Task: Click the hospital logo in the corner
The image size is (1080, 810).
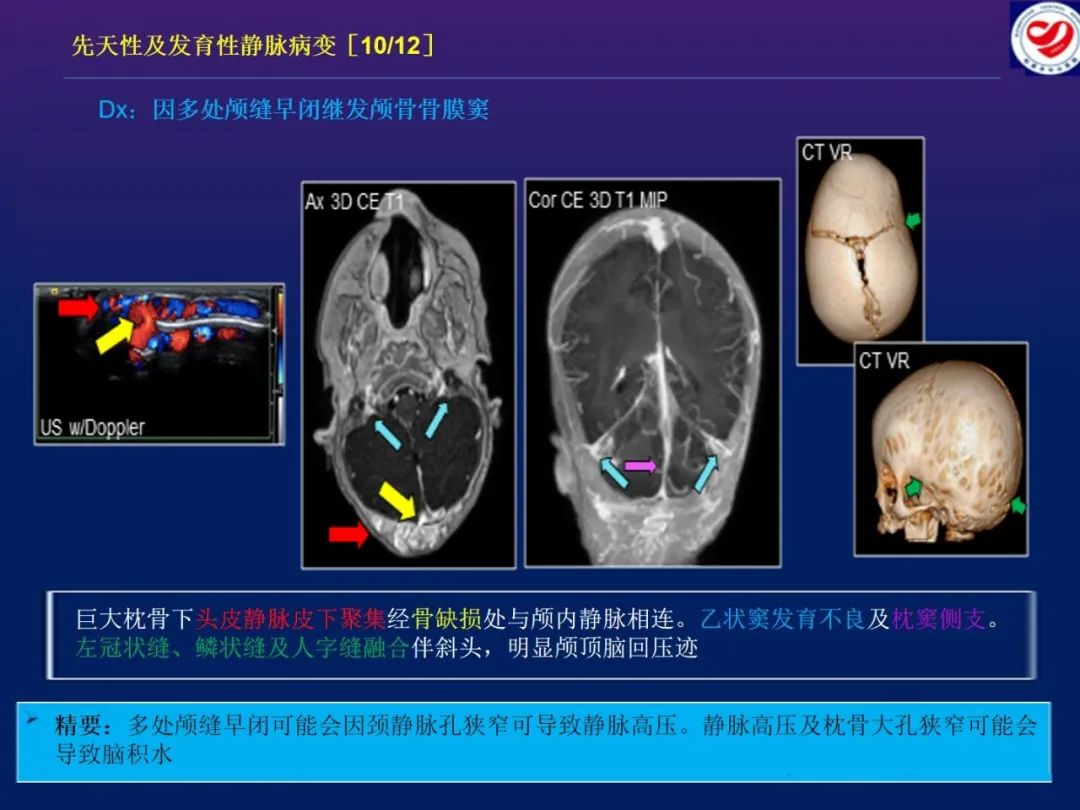Action: click(x=1045, y=36)
